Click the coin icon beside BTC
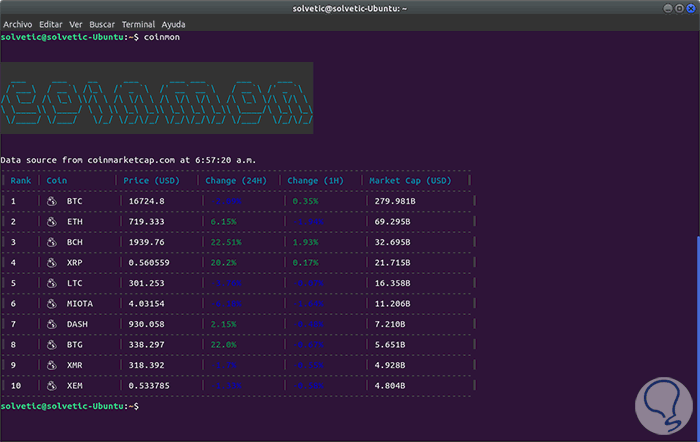The height and width of the screenshot is (442, 700). click(x=51, y=201)
